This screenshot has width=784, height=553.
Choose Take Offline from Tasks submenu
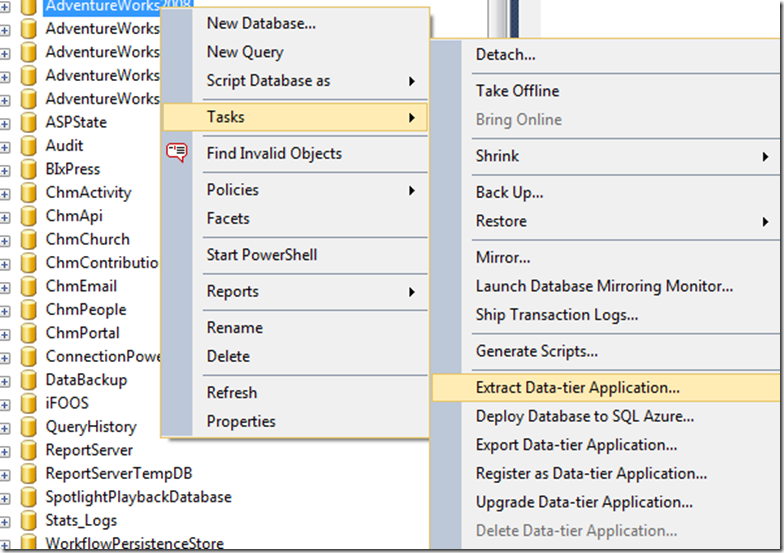(x=517, y=91)
